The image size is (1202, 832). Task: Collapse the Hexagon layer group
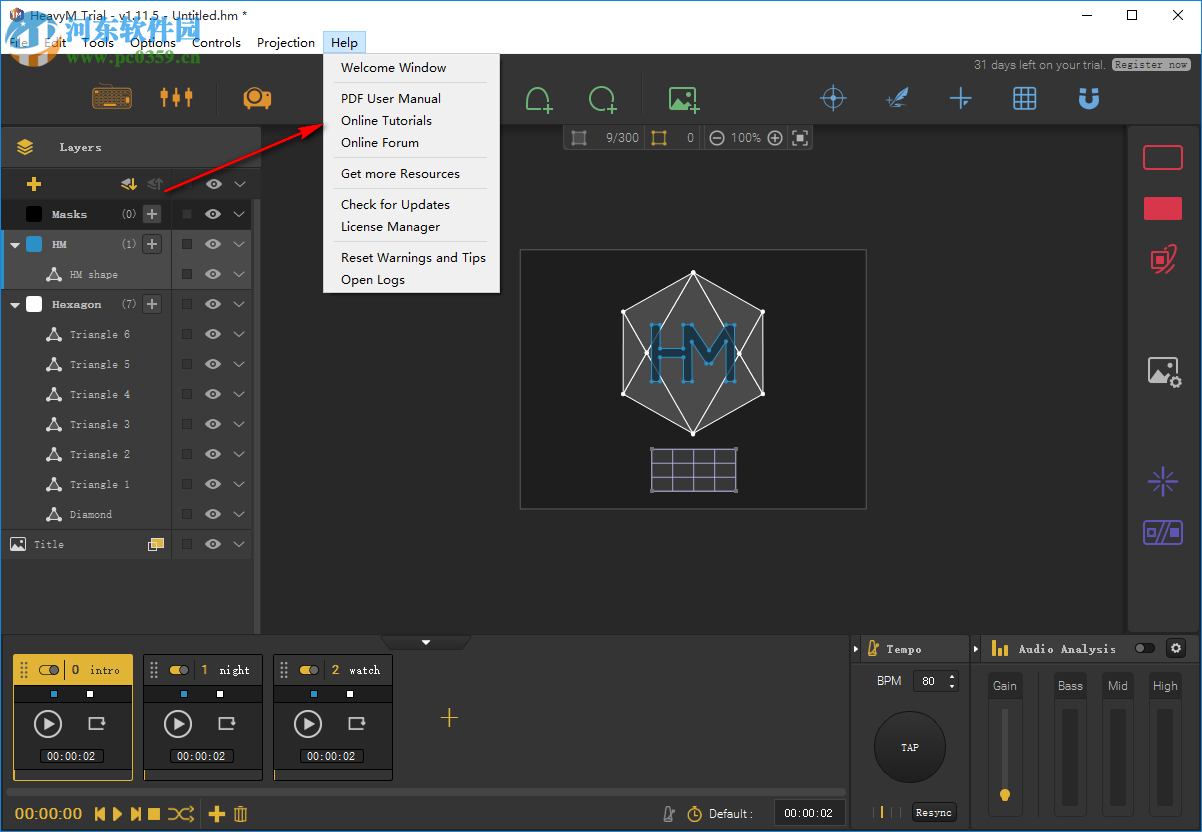tap(15, 304)
